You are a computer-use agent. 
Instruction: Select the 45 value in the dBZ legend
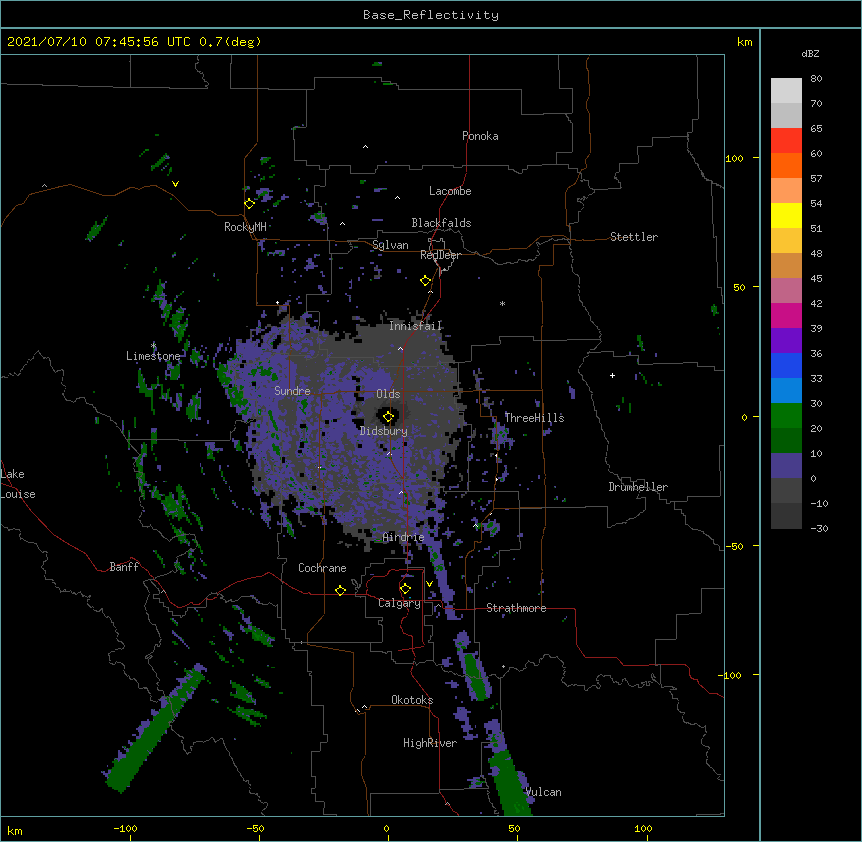click(816, 279)
